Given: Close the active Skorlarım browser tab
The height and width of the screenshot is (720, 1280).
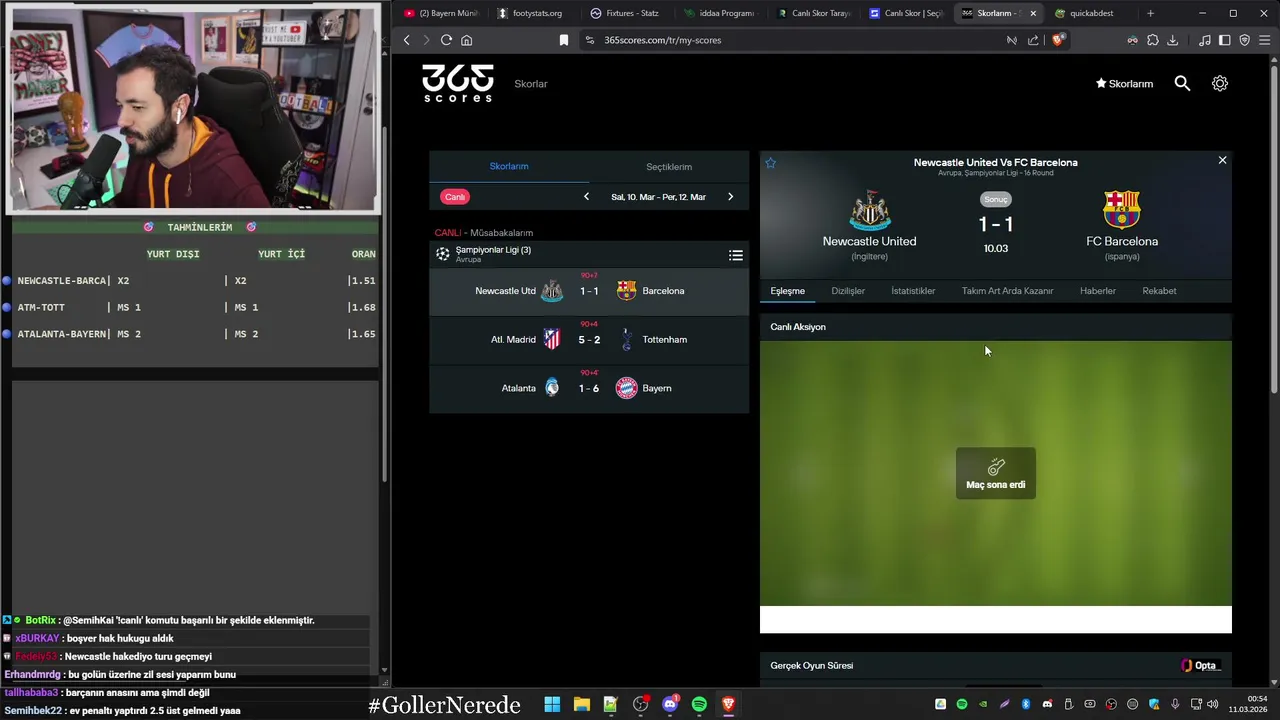Looking at the screenshot, I should [x=1033, y=13].
